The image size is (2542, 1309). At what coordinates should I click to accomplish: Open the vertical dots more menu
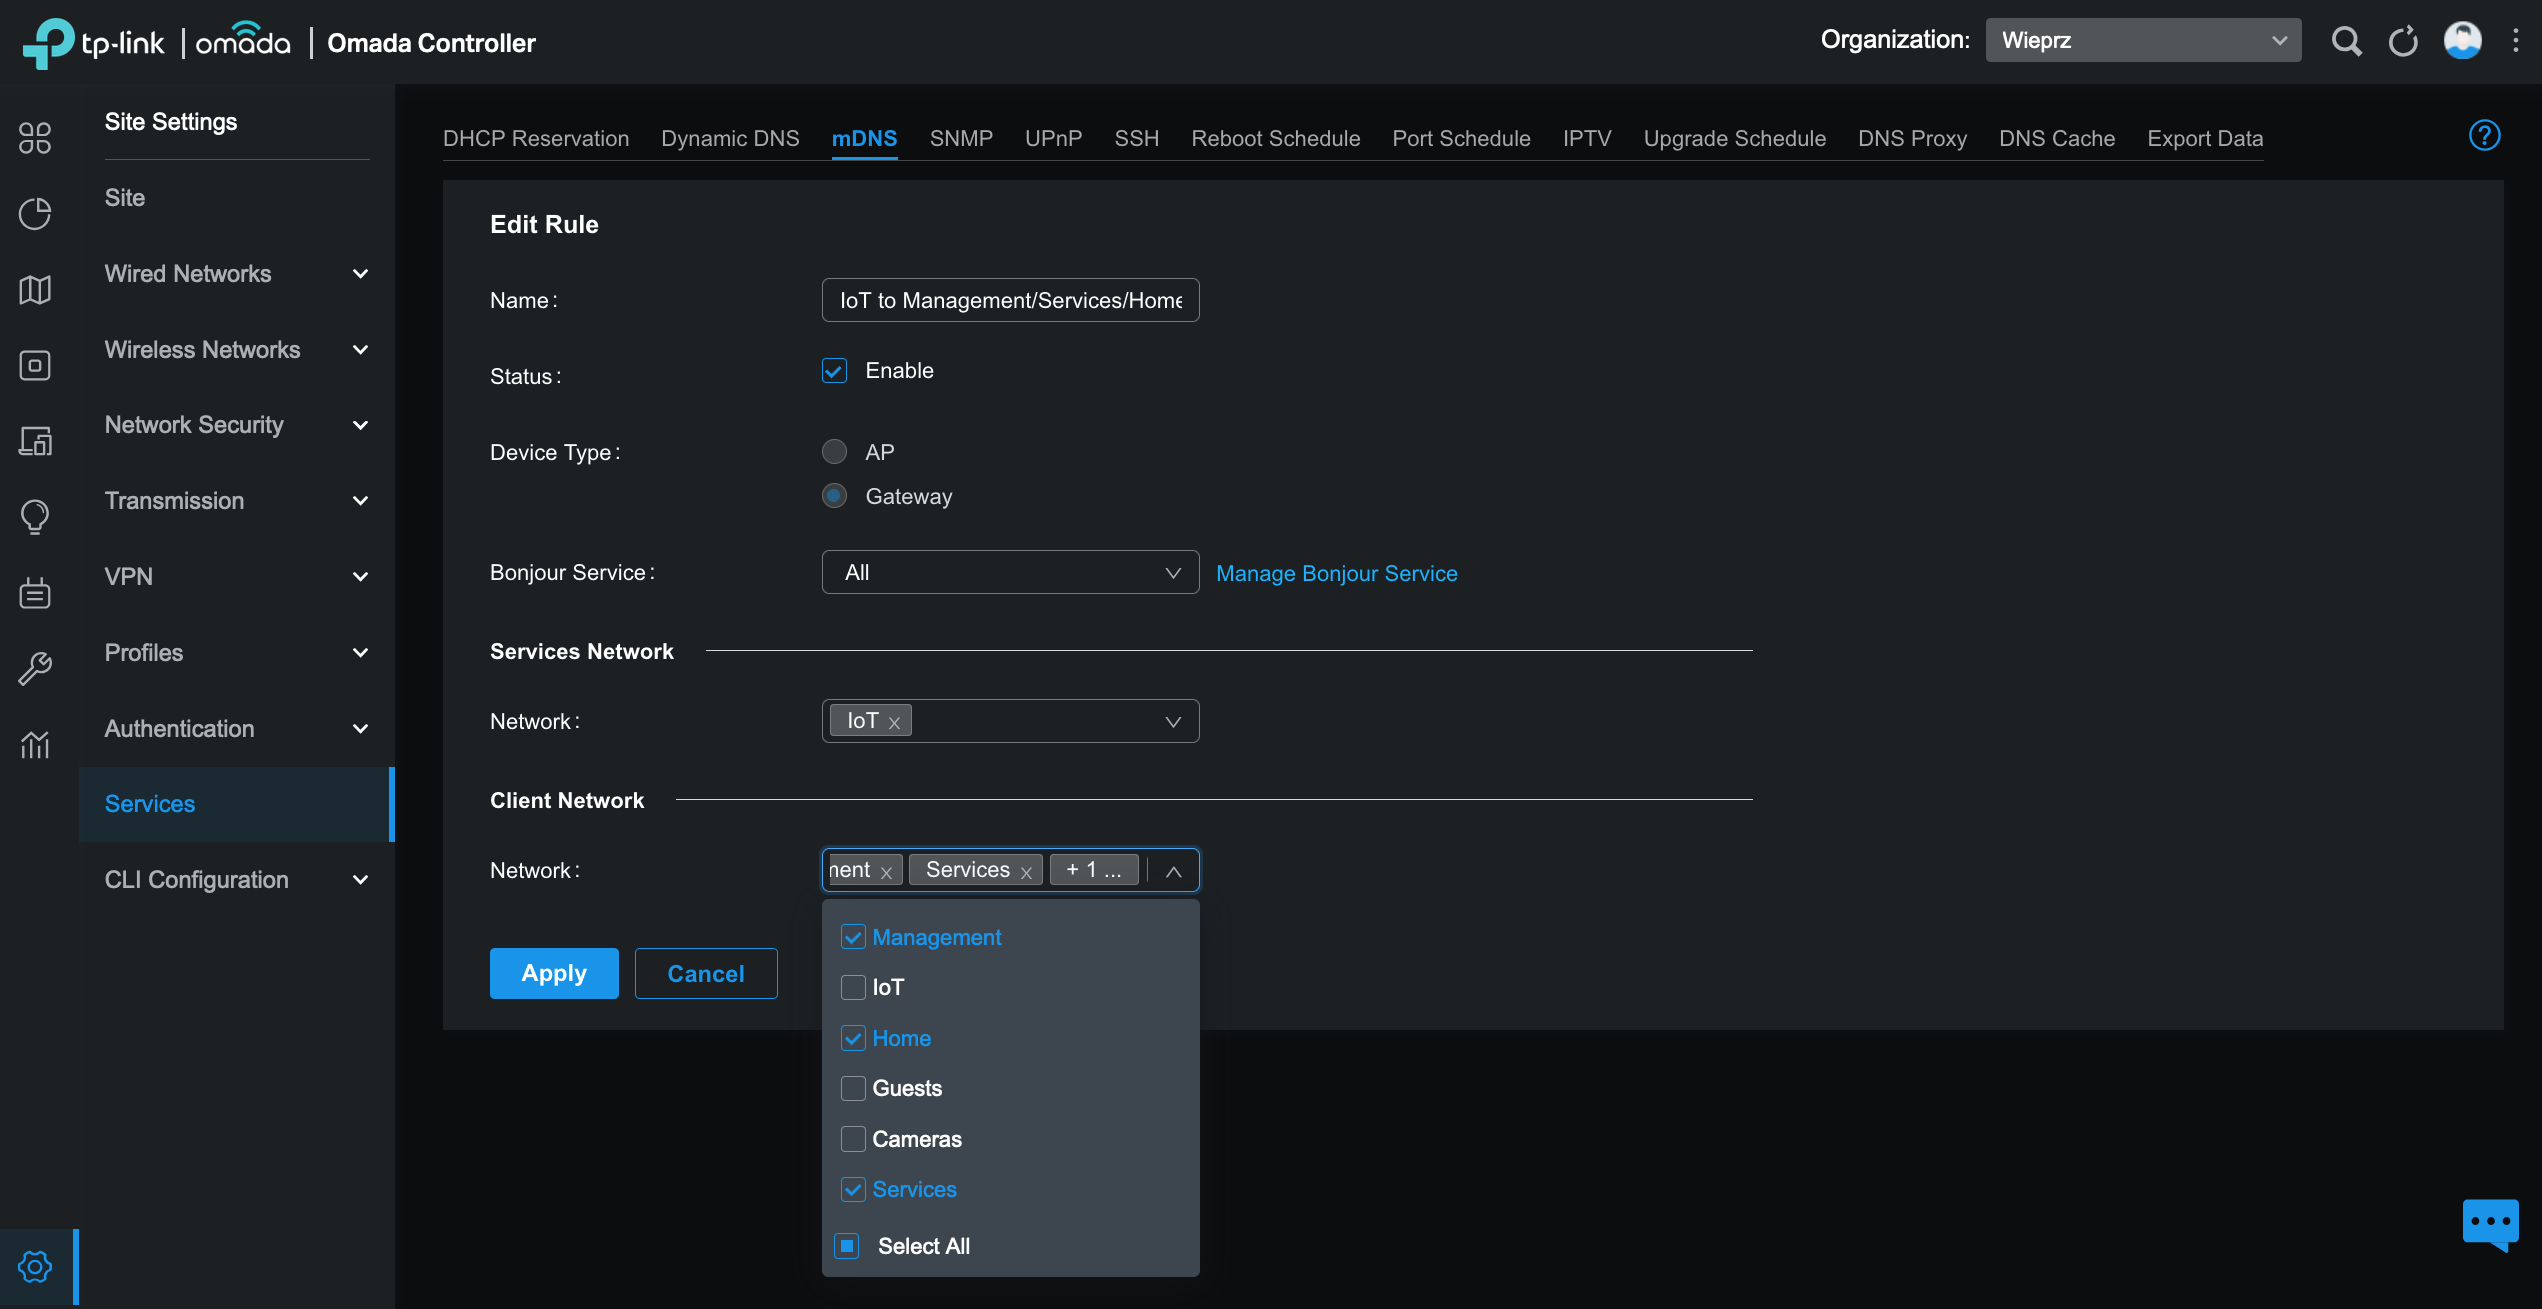[x=2516, y=41]
